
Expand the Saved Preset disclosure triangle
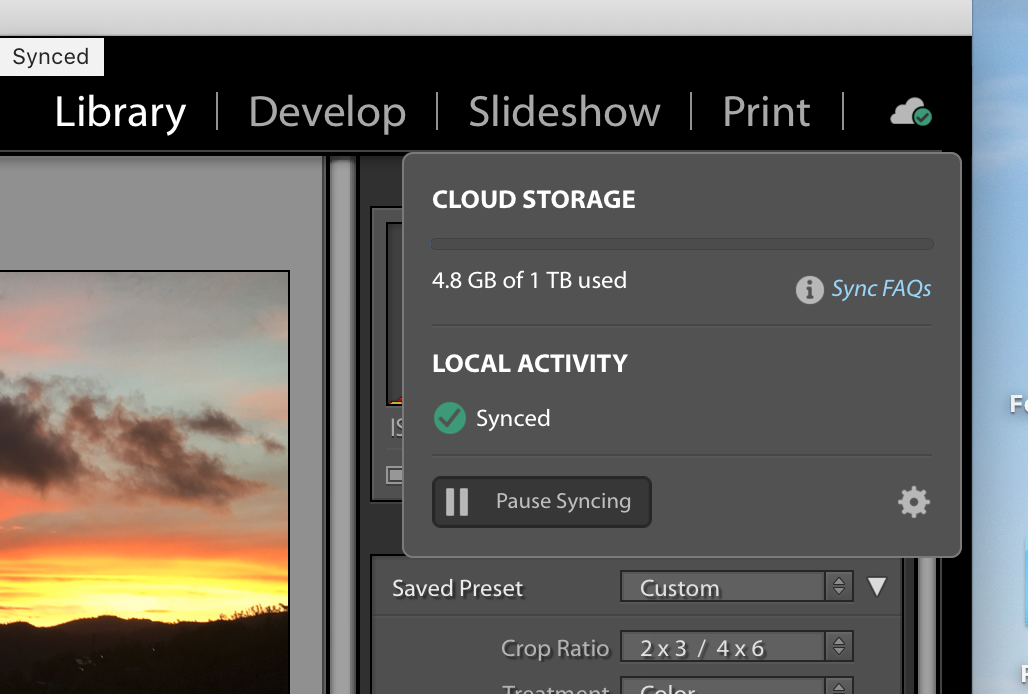pyautogui.click(x=876, y=587)
